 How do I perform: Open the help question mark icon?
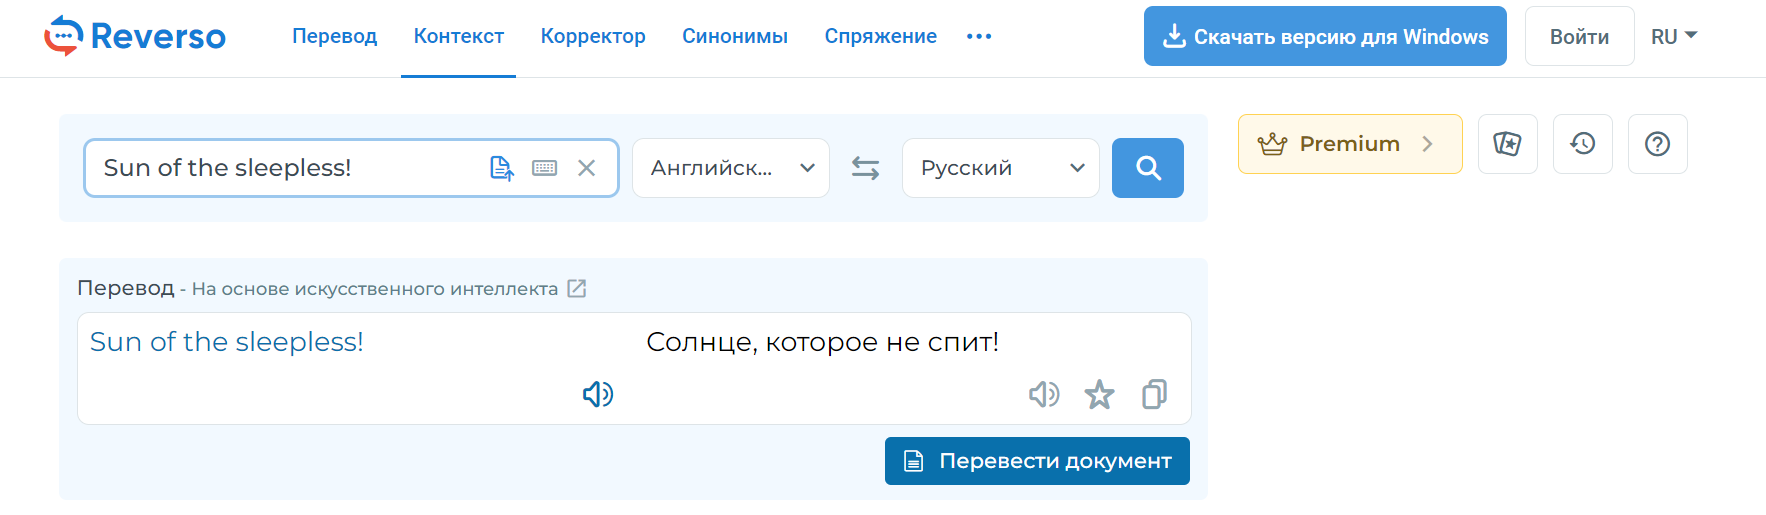coord(1658,144)
